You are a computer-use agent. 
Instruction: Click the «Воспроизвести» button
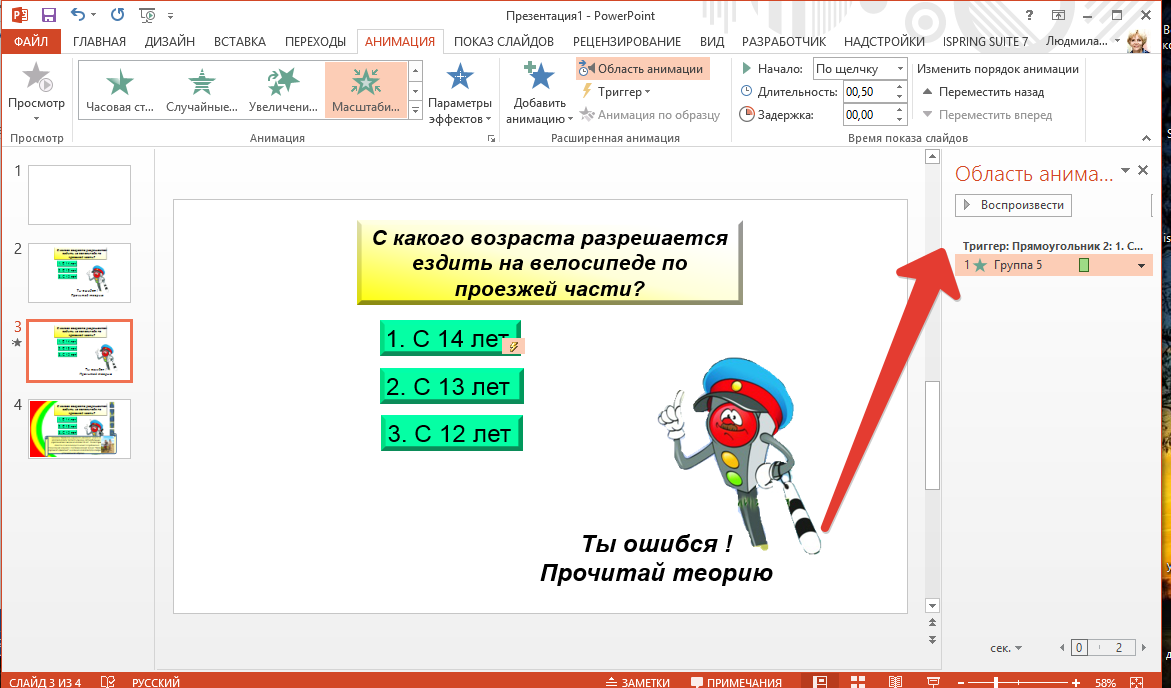coord(1014,204)
